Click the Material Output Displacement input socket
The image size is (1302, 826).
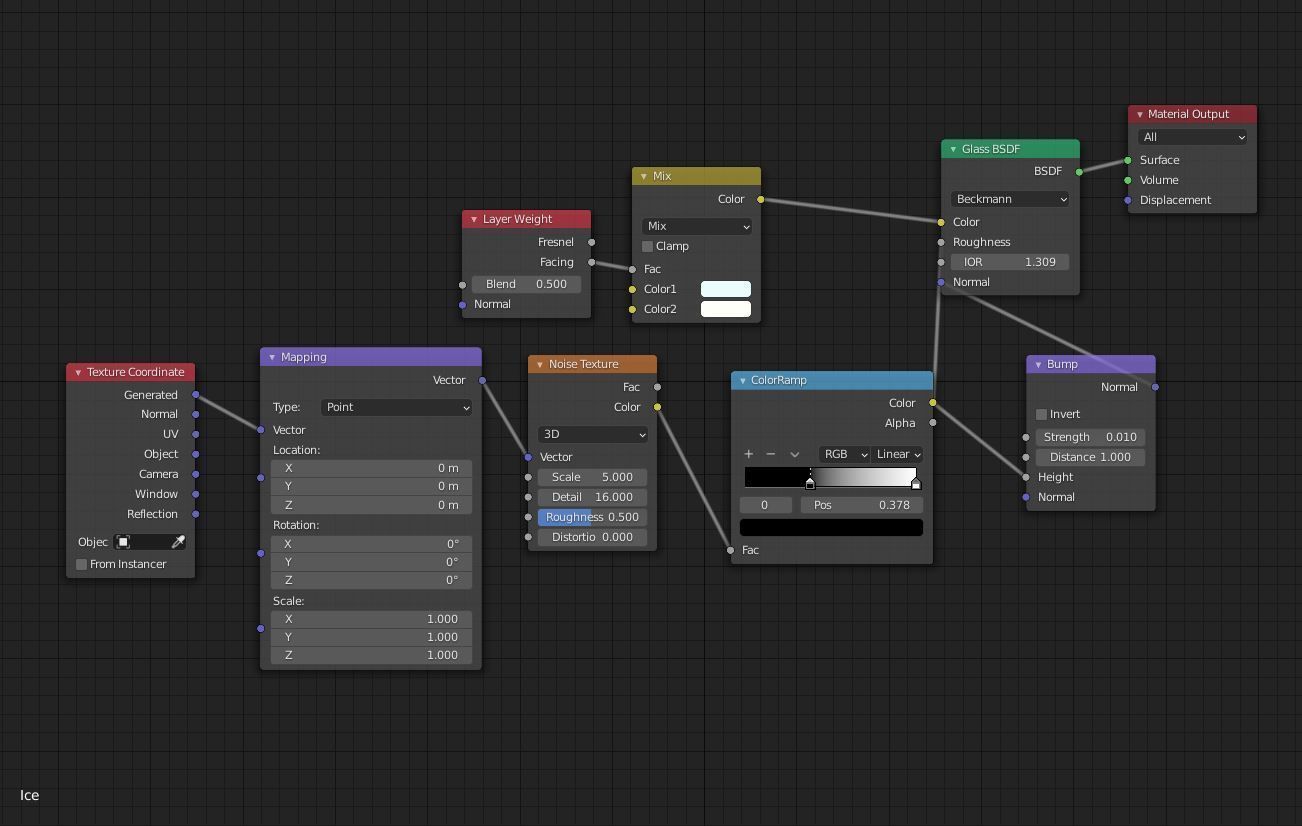coord(1128,200)
